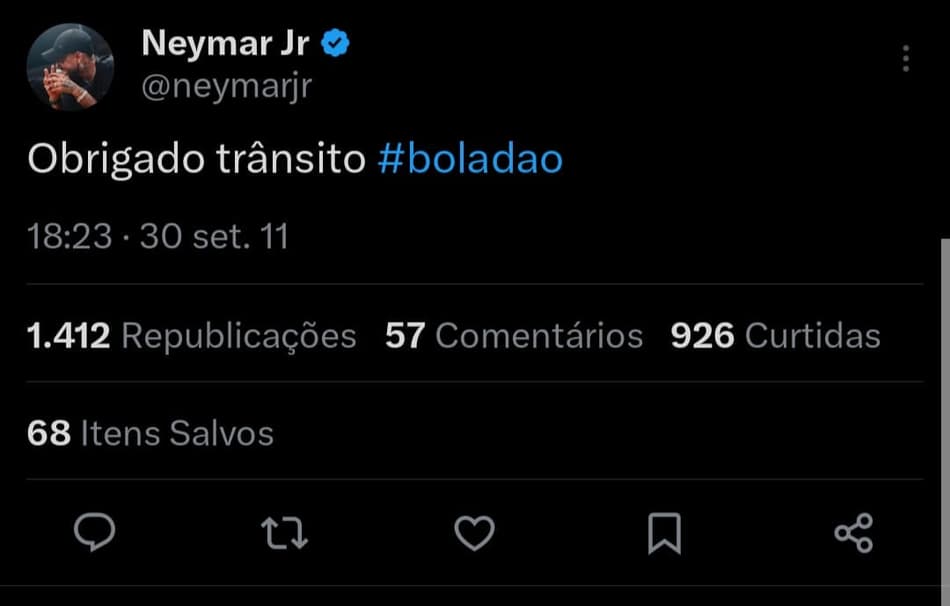Open the 68 Itens Salvos count

click(x=150, y=433)
